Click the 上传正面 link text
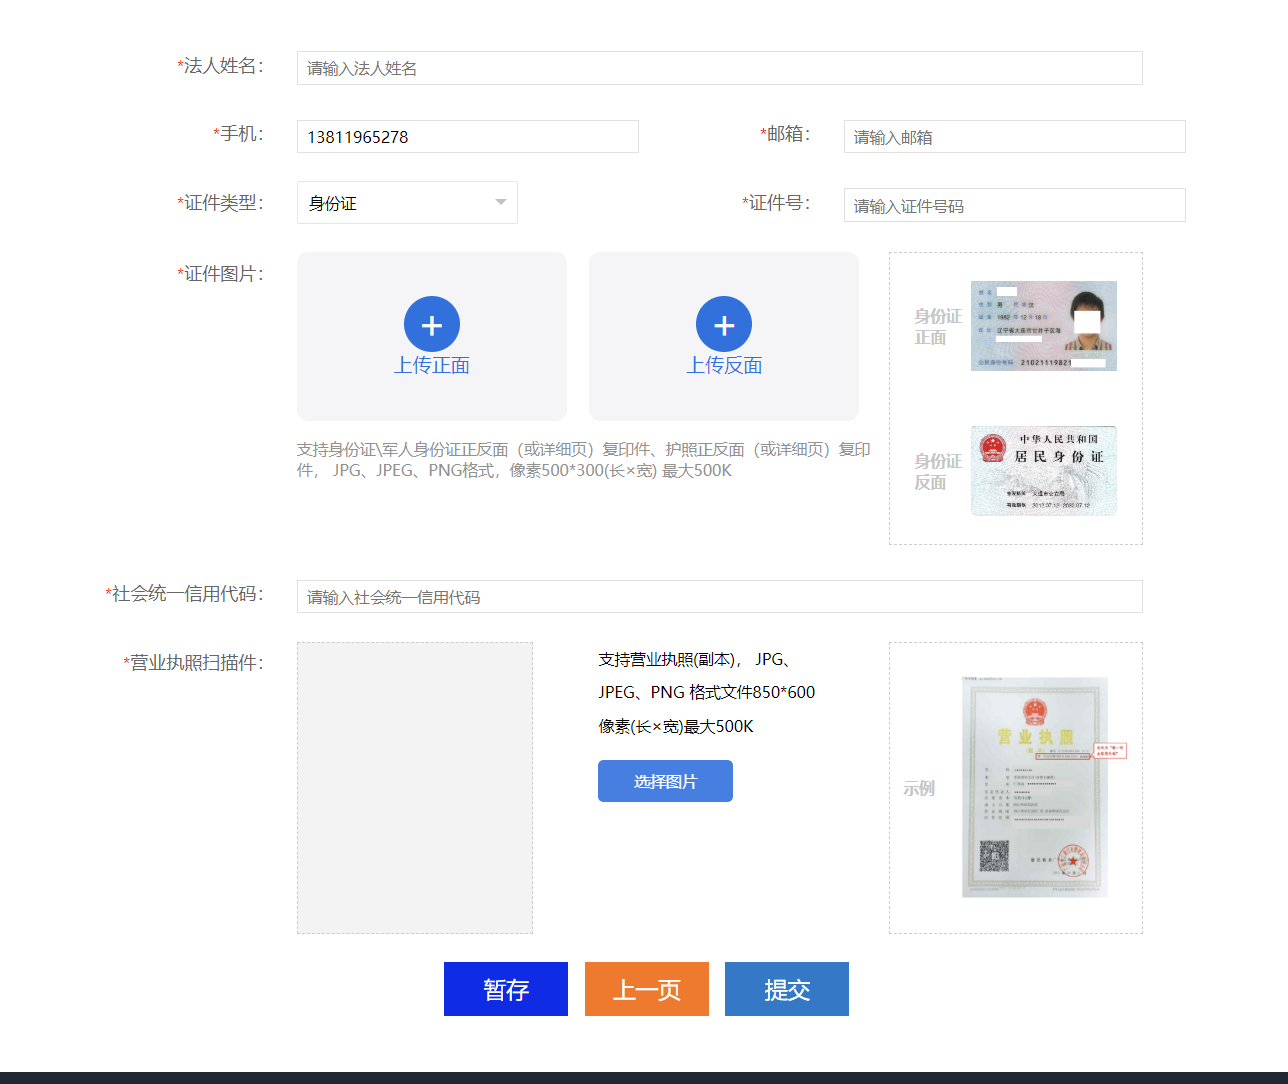 point(432,366)
